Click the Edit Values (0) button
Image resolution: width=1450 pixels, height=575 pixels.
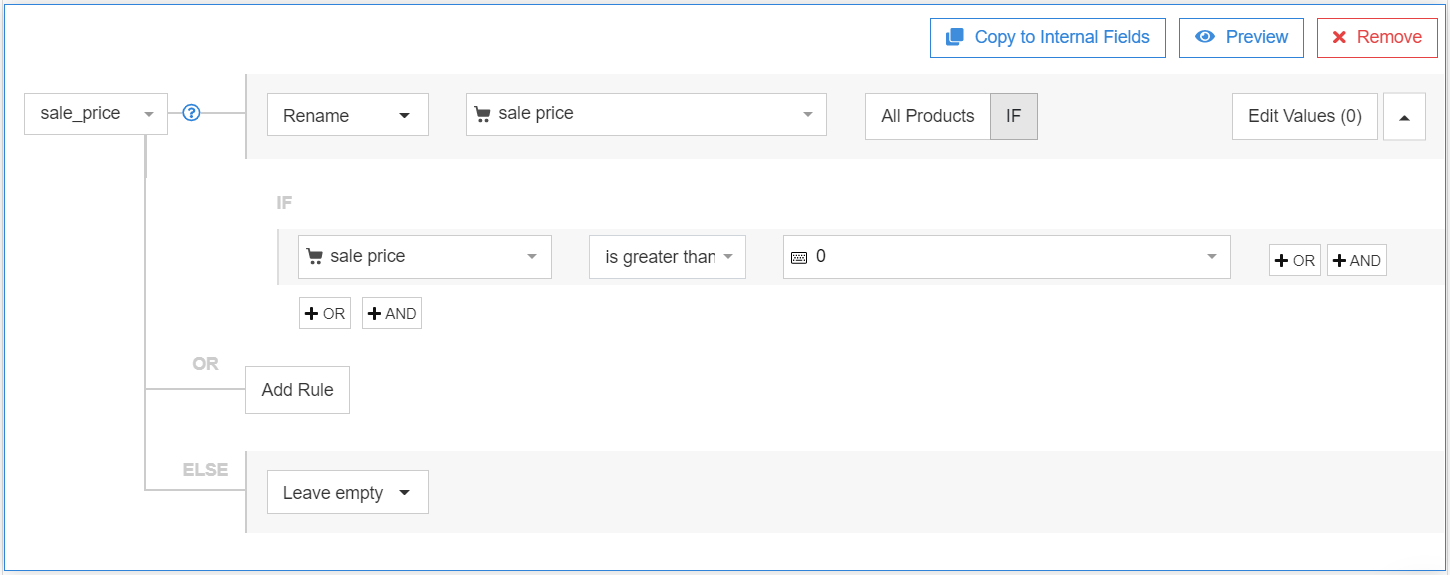pos(1304,116)
